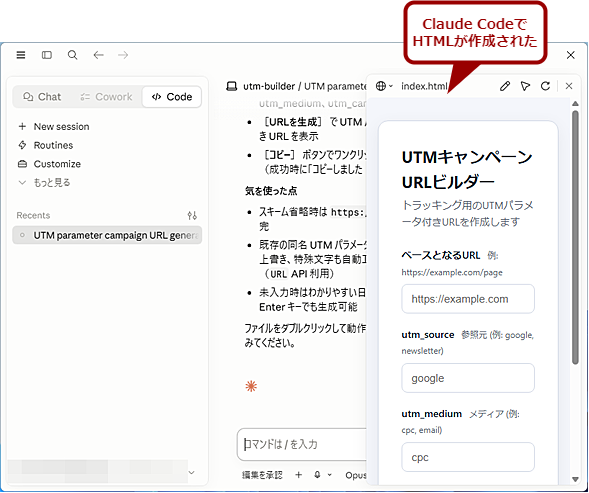Click the search magnifier icon

72,55
